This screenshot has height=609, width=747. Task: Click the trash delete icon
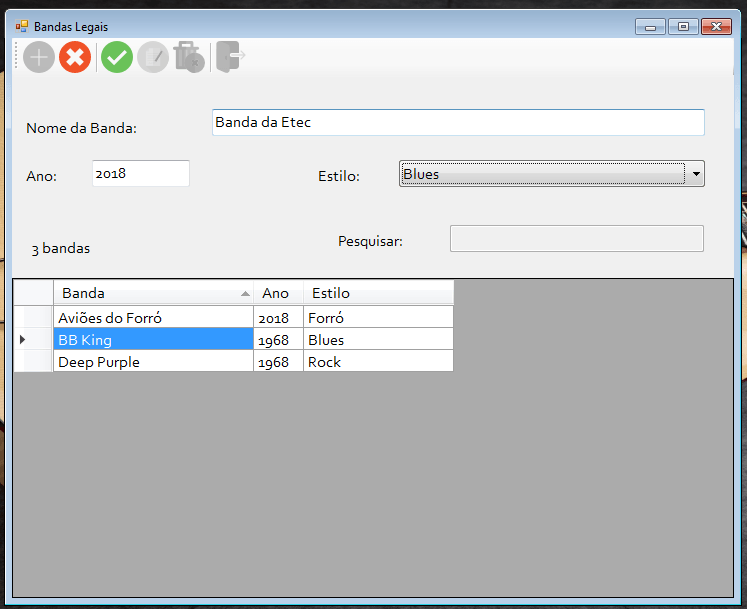click(189, 57)
